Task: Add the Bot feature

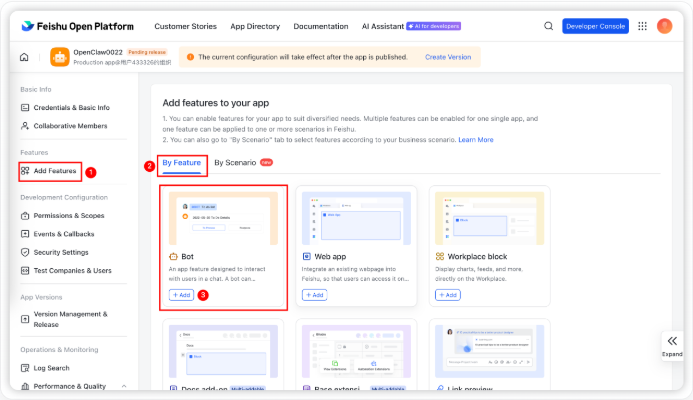Action: (182, 295)
